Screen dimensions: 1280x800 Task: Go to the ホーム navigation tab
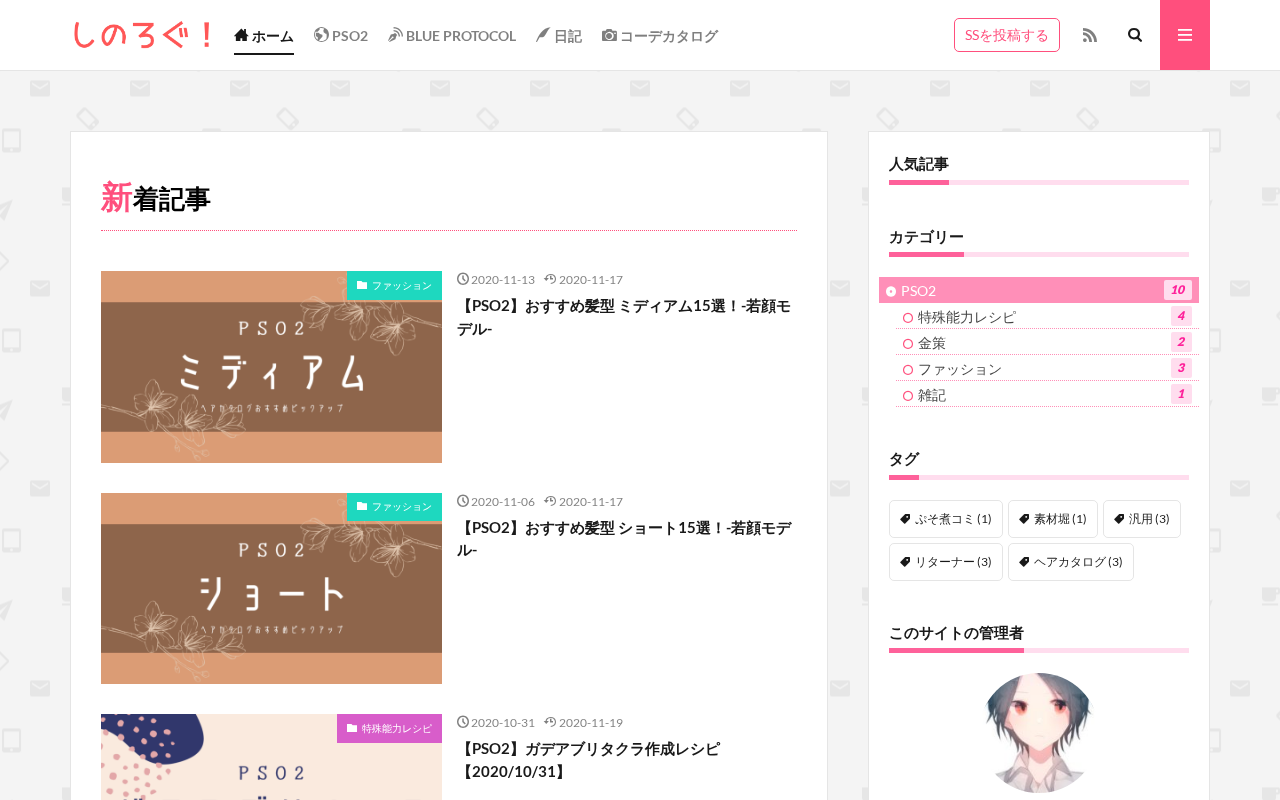tap(264, 36)
